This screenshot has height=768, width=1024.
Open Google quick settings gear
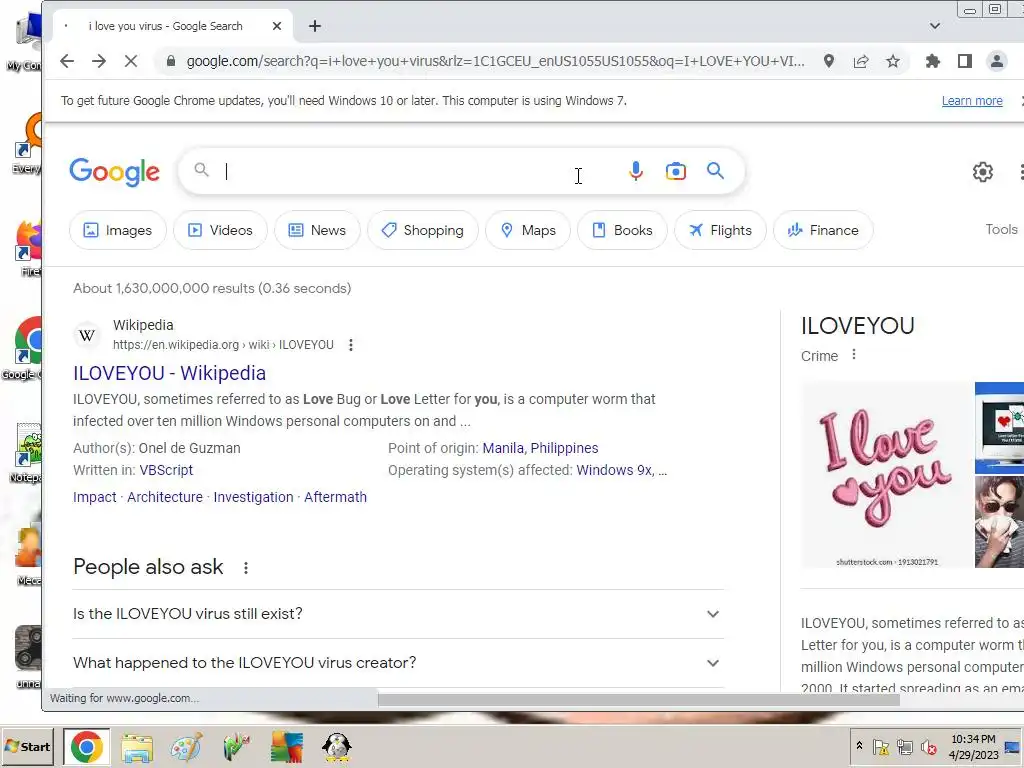point(982,172)
